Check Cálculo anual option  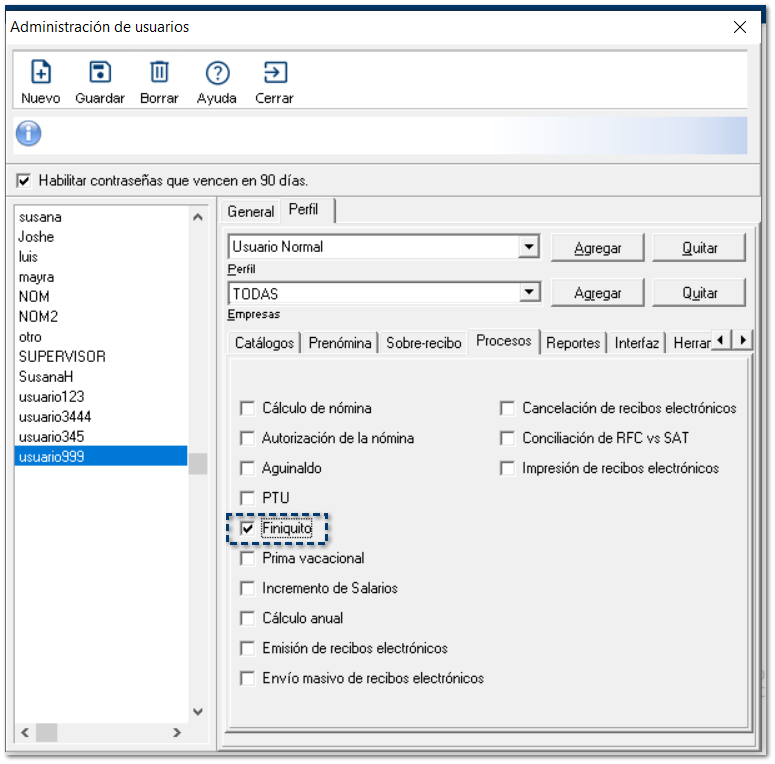(x=247, y=618)
